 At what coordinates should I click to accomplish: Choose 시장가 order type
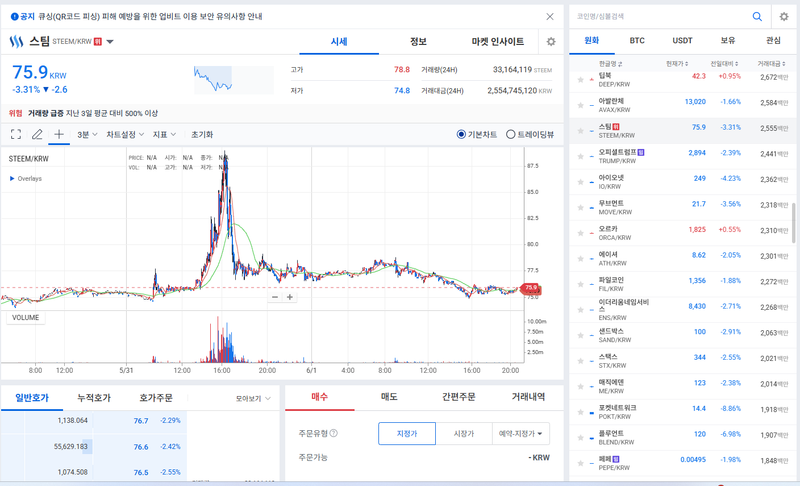click(463, 433)
